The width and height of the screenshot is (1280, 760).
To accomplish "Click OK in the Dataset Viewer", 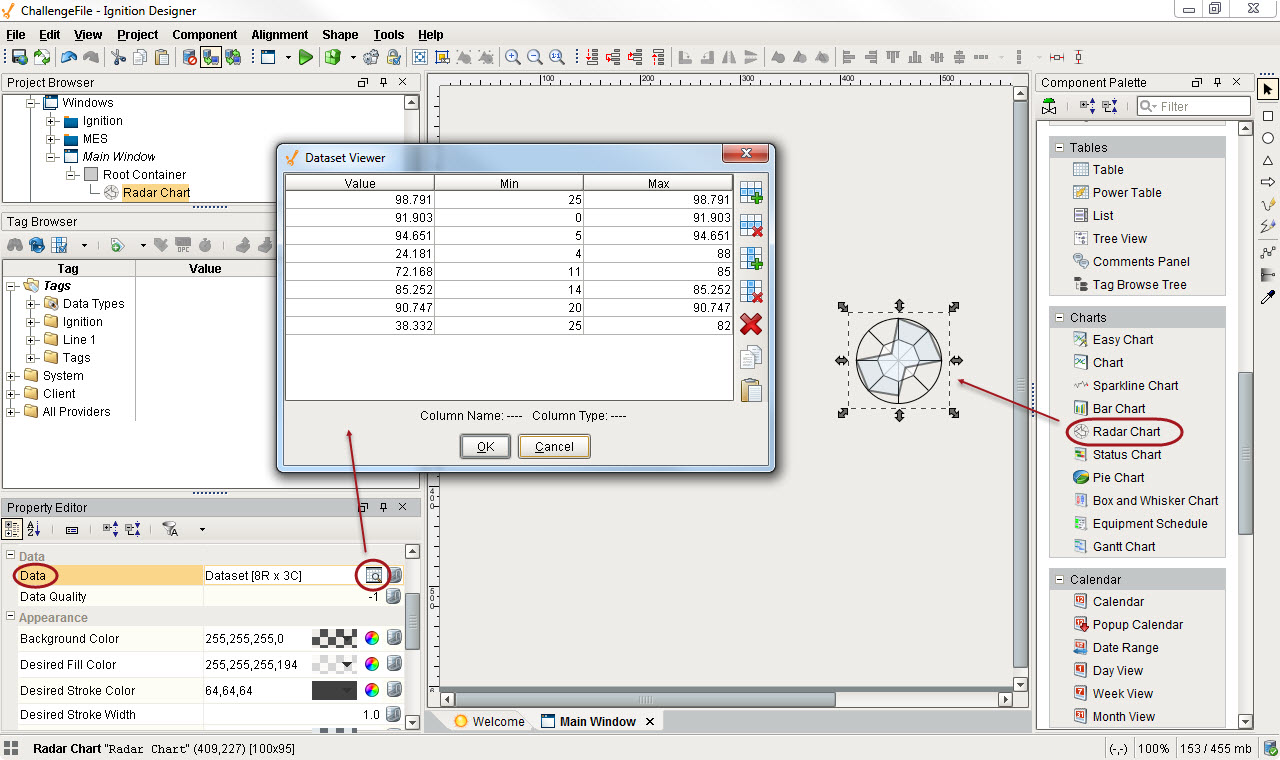I will point(485,446).
